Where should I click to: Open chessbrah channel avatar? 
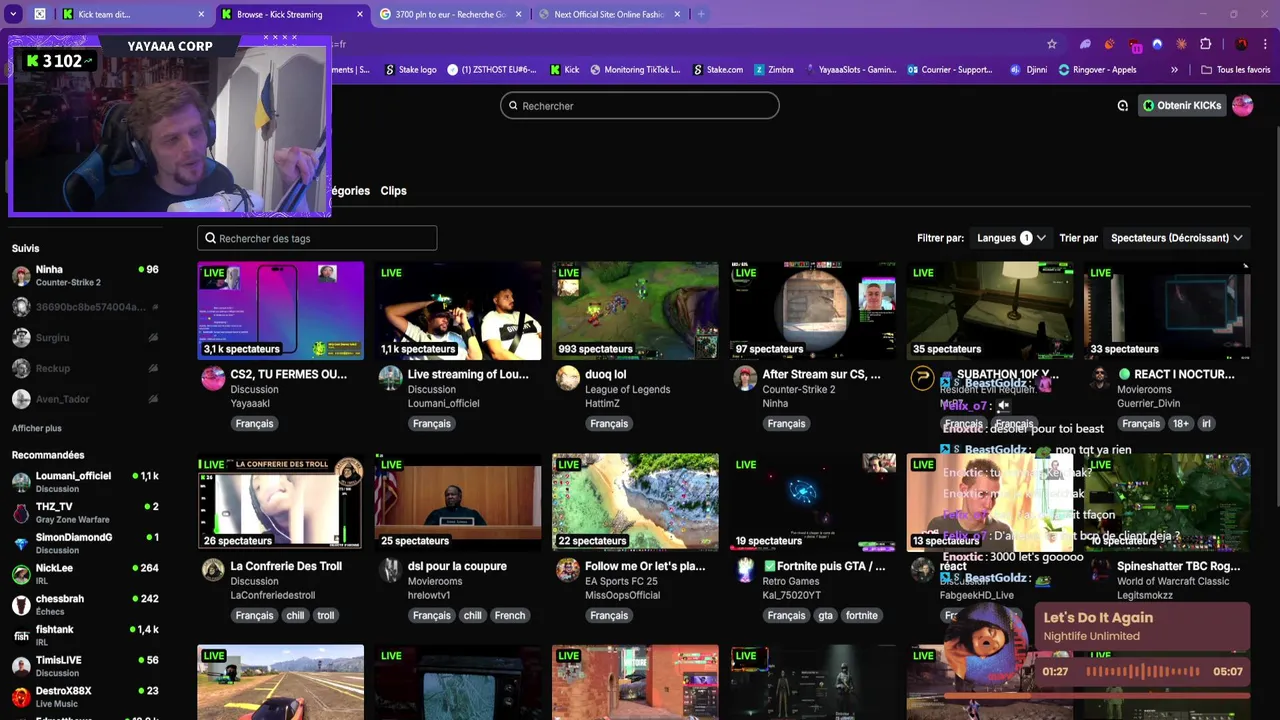(x=21, y=605)
